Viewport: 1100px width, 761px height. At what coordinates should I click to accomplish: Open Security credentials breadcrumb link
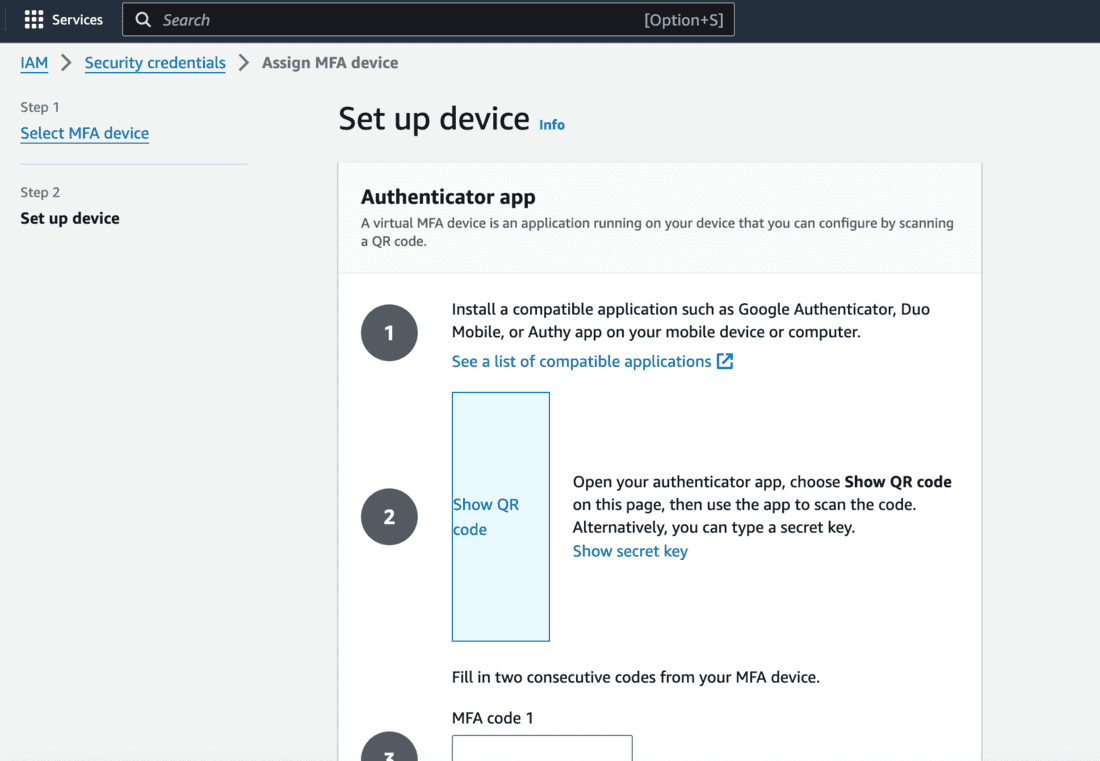click(x=155, y=63)
